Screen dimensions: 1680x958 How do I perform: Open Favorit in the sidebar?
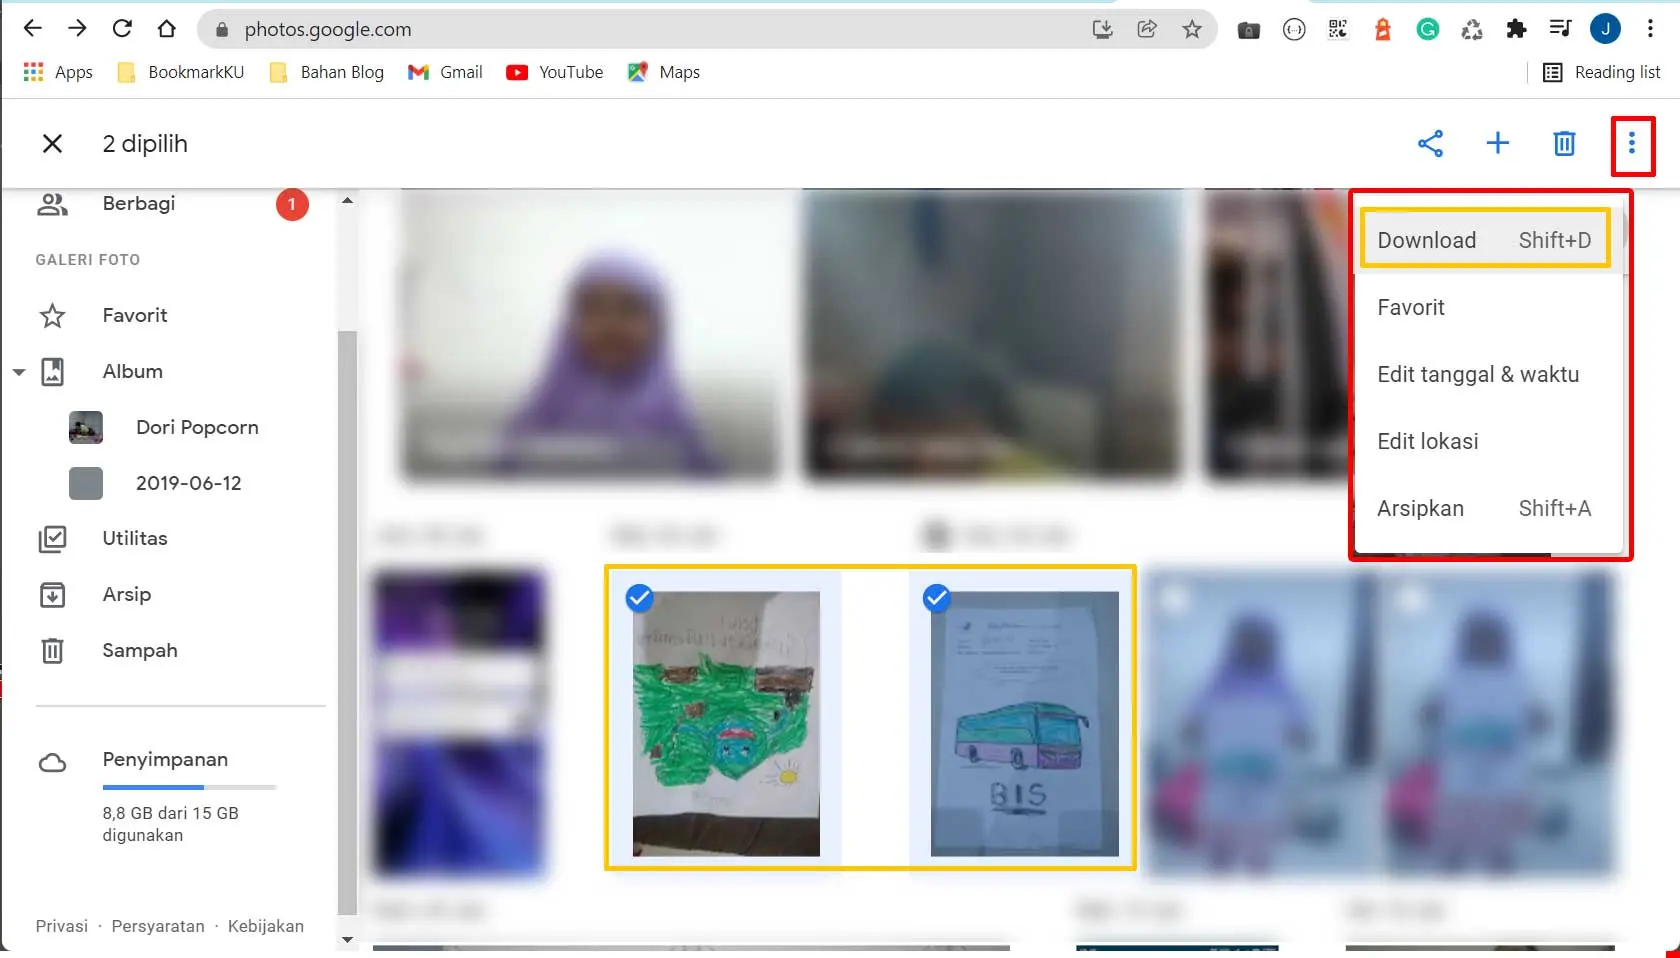[134, 315]
